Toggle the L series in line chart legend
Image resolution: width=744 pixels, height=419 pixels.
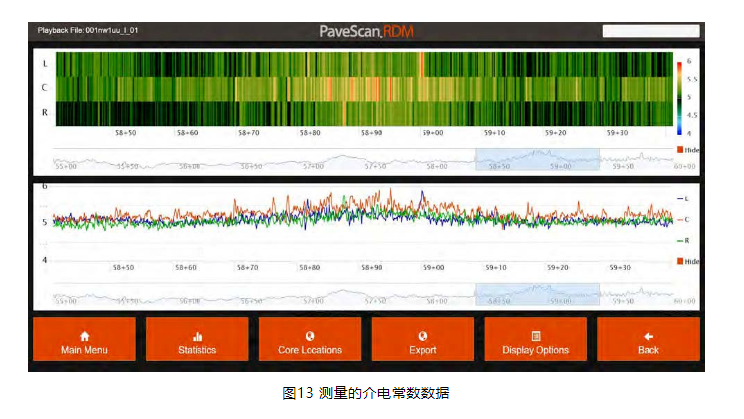click(x=683, y=199)
